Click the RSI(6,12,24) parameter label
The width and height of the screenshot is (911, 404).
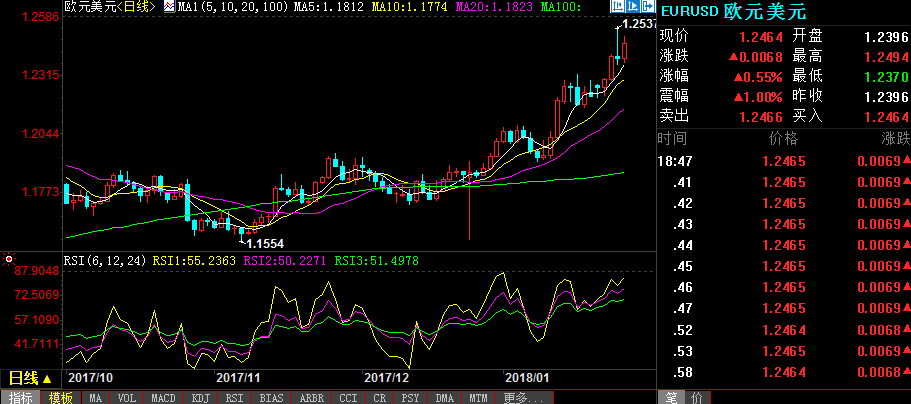point(105,260)
